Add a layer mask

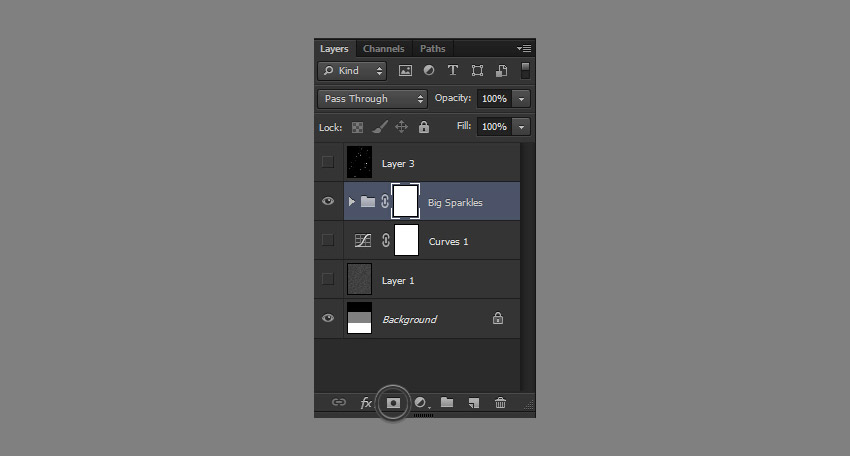coord(393,403)
